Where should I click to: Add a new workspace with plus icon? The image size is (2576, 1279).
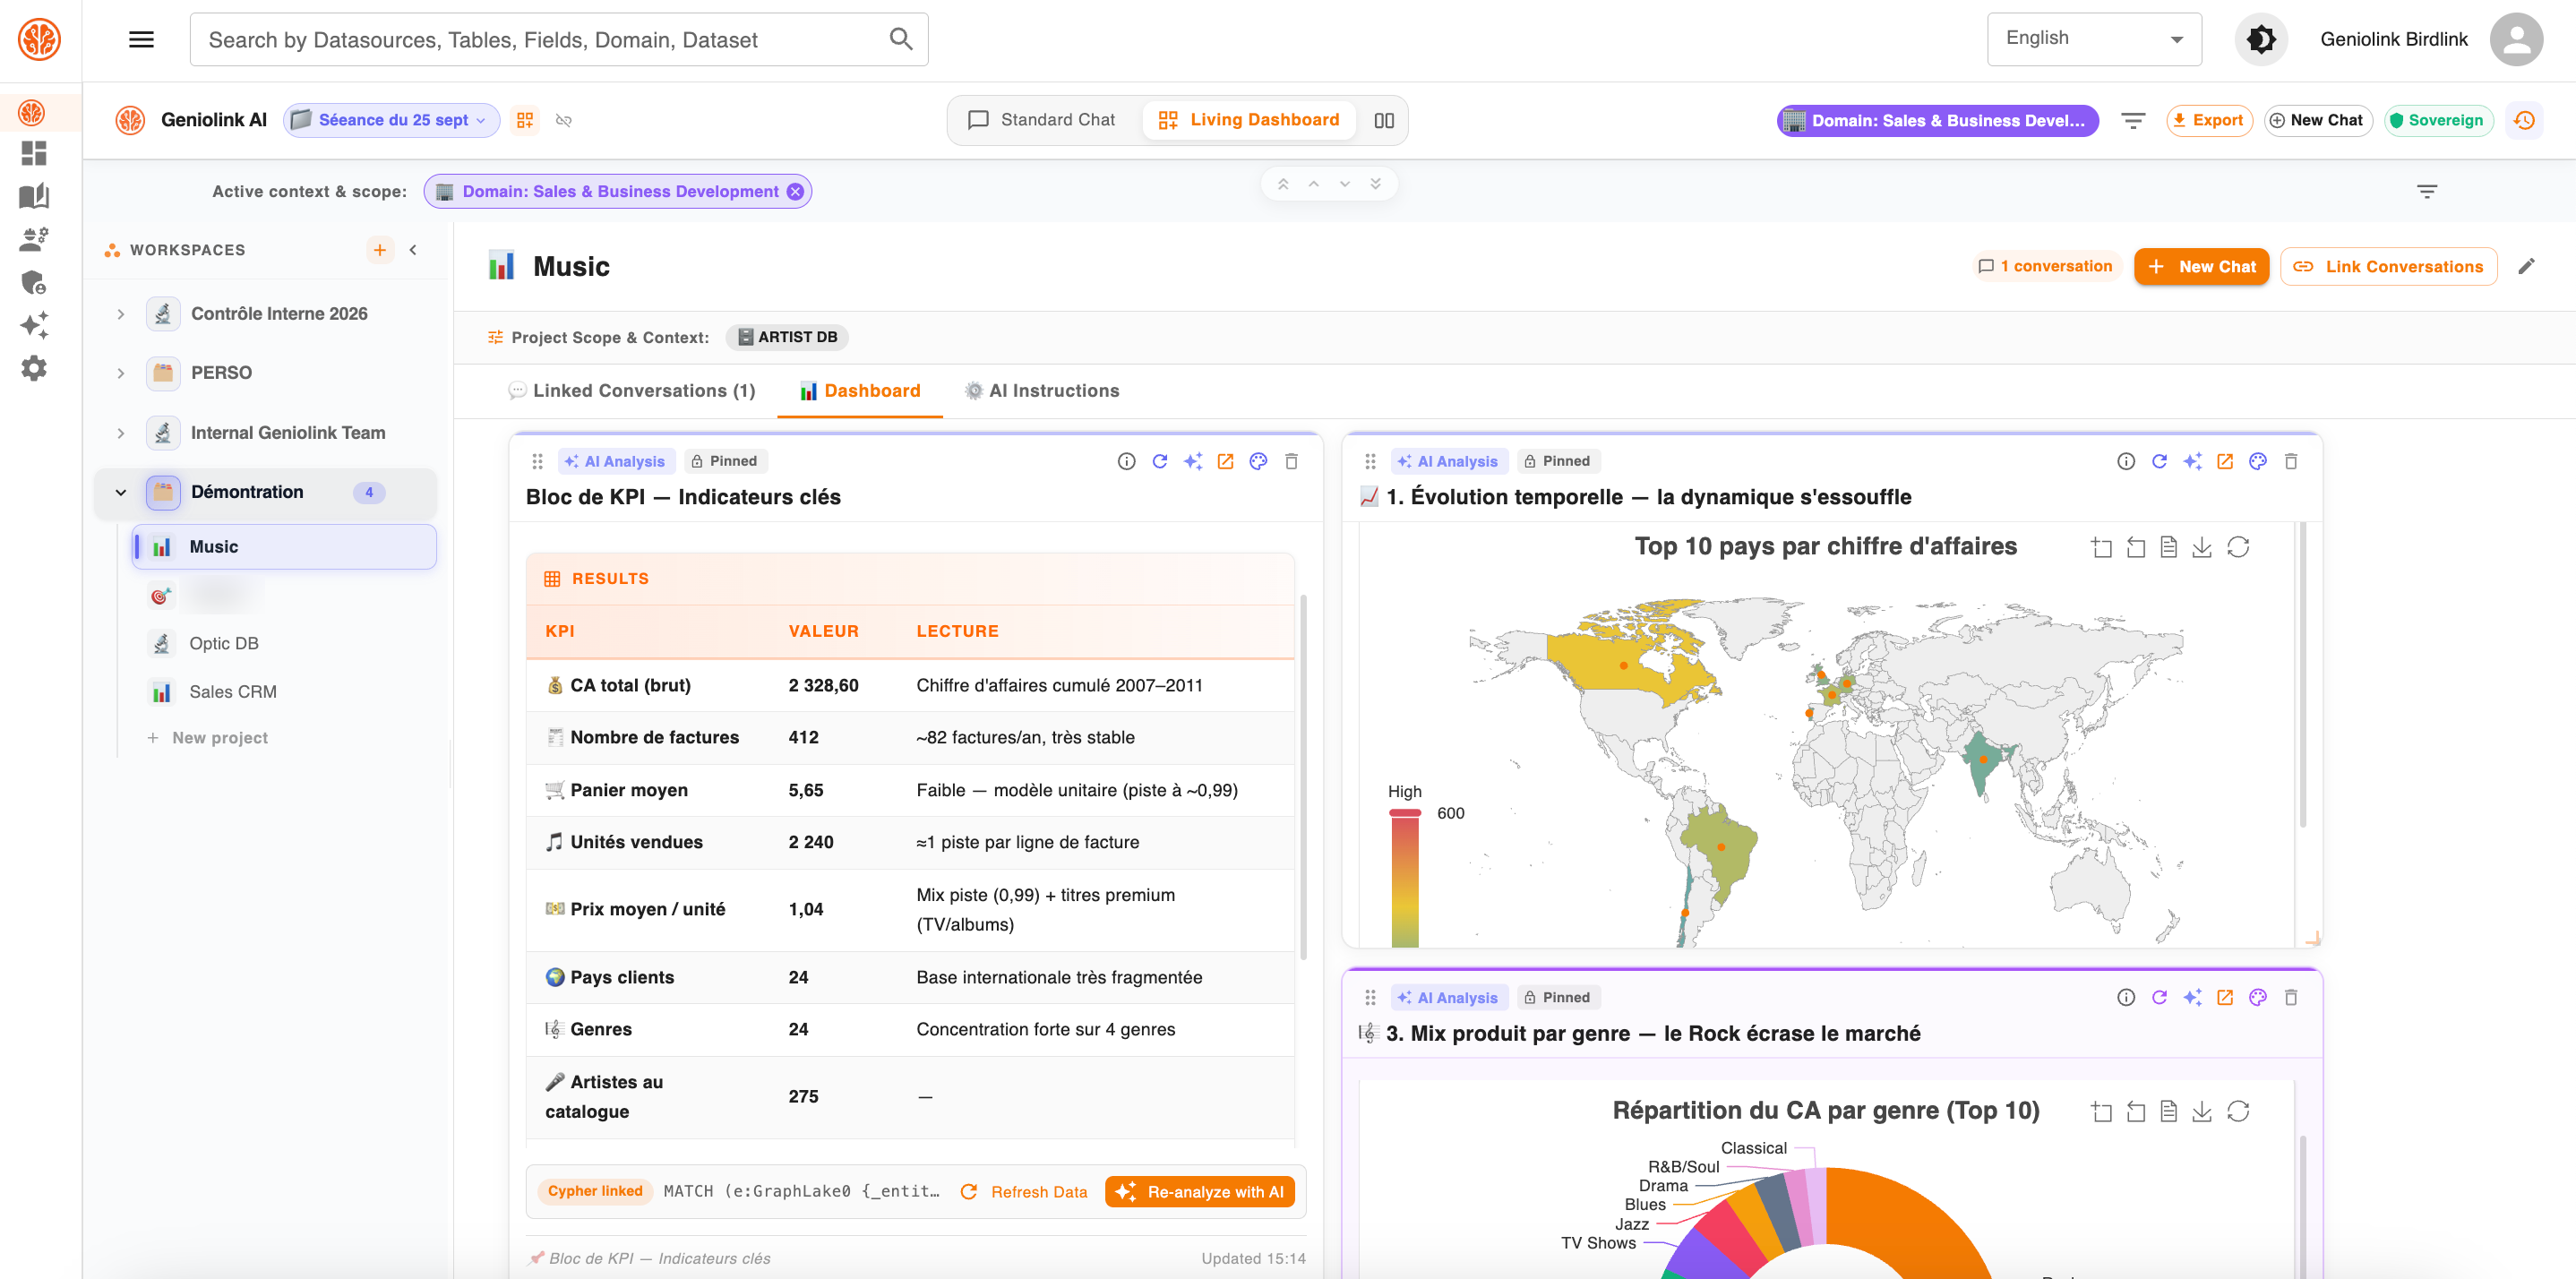[x=380, y=250]
